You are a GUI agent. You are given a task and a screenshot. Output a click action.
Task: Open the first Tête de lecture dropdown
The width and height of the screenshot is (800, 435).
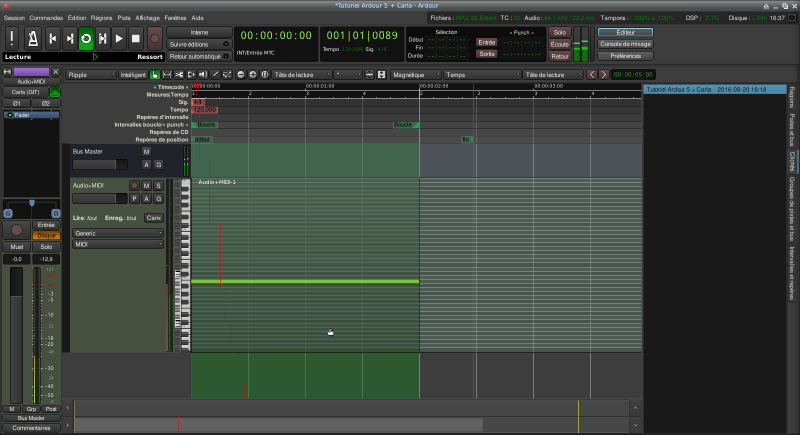point(302,75)
